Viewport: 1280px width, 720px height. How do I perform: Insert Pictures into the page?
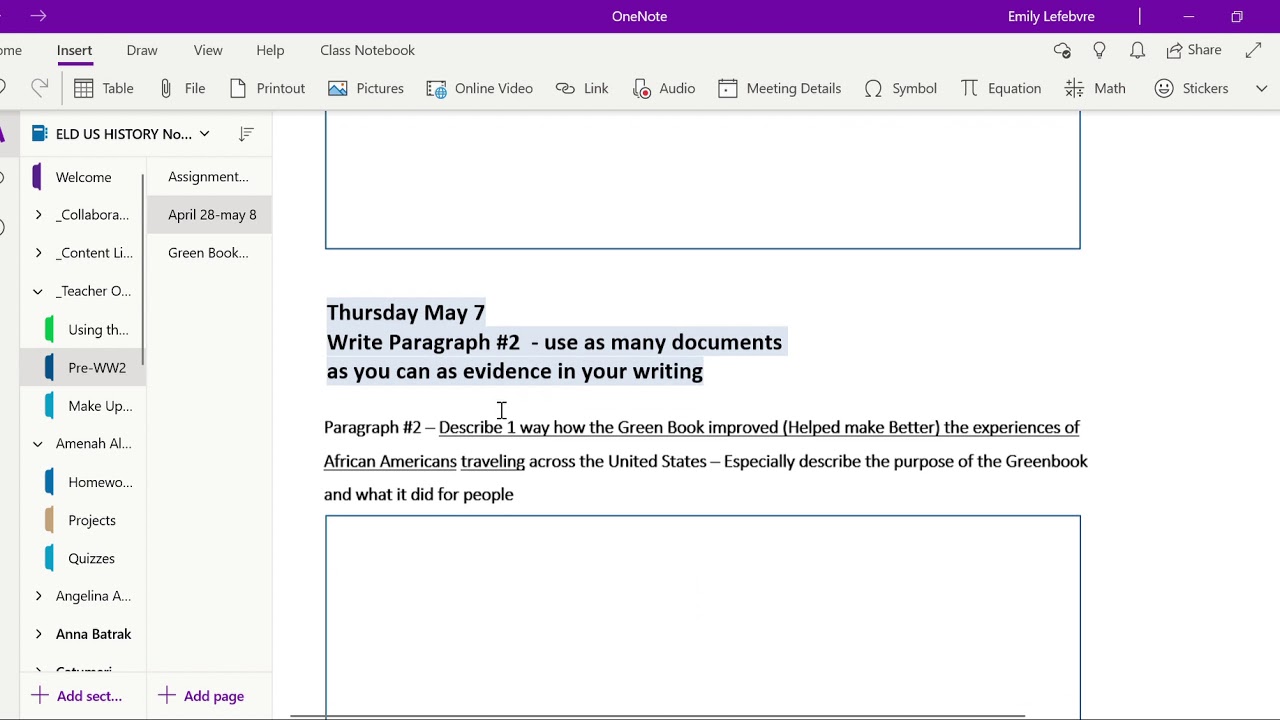[x=366, y=88]
